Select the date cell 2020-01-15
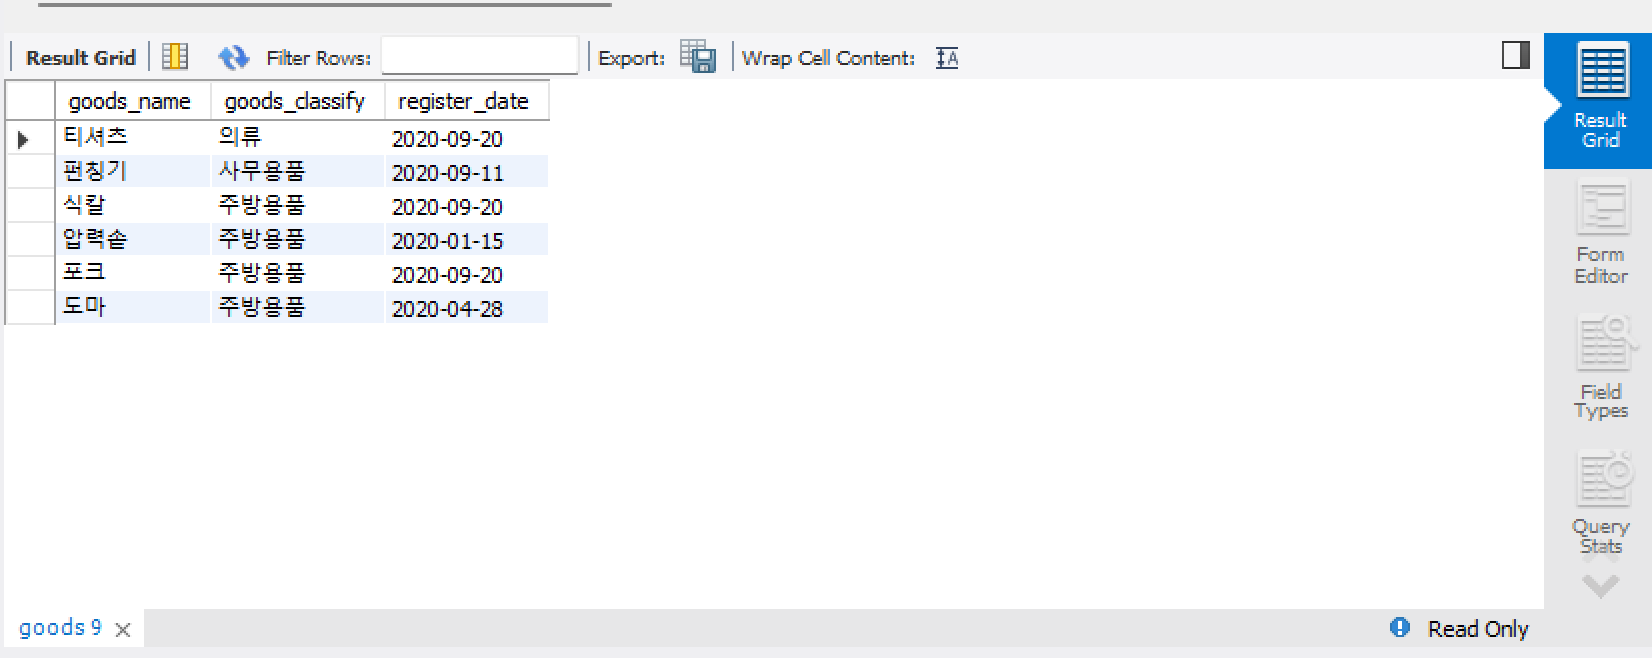Screen dimensions: 1652x658 click(x=466, y=240)
